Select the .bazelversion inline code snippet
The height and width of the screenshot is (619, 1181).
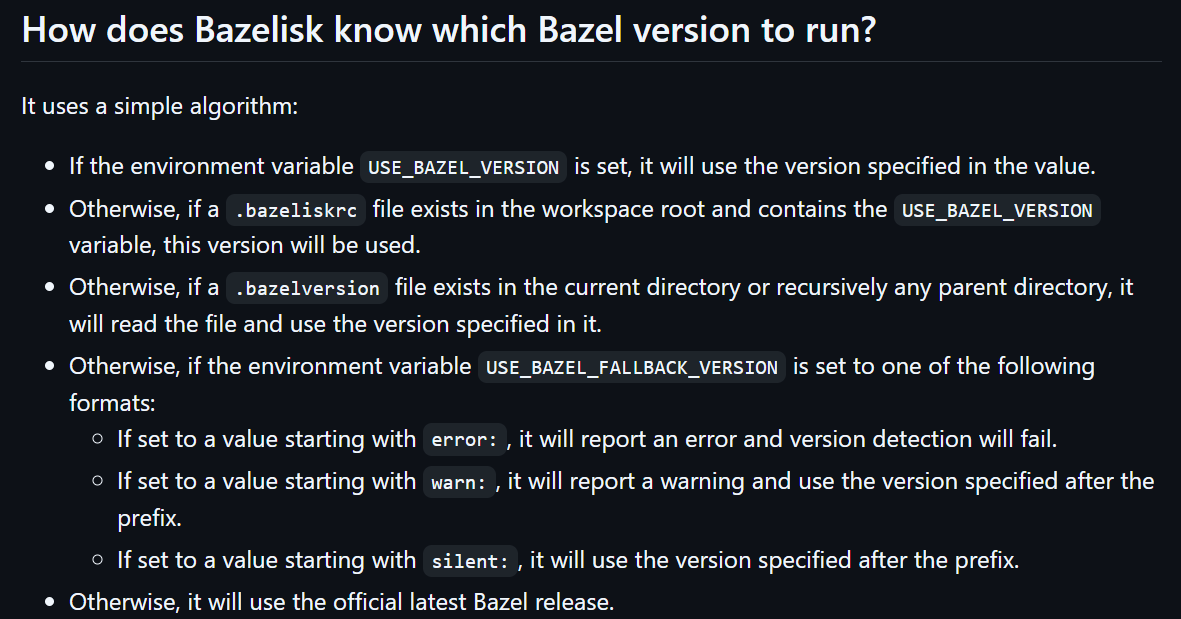(307, 288)
